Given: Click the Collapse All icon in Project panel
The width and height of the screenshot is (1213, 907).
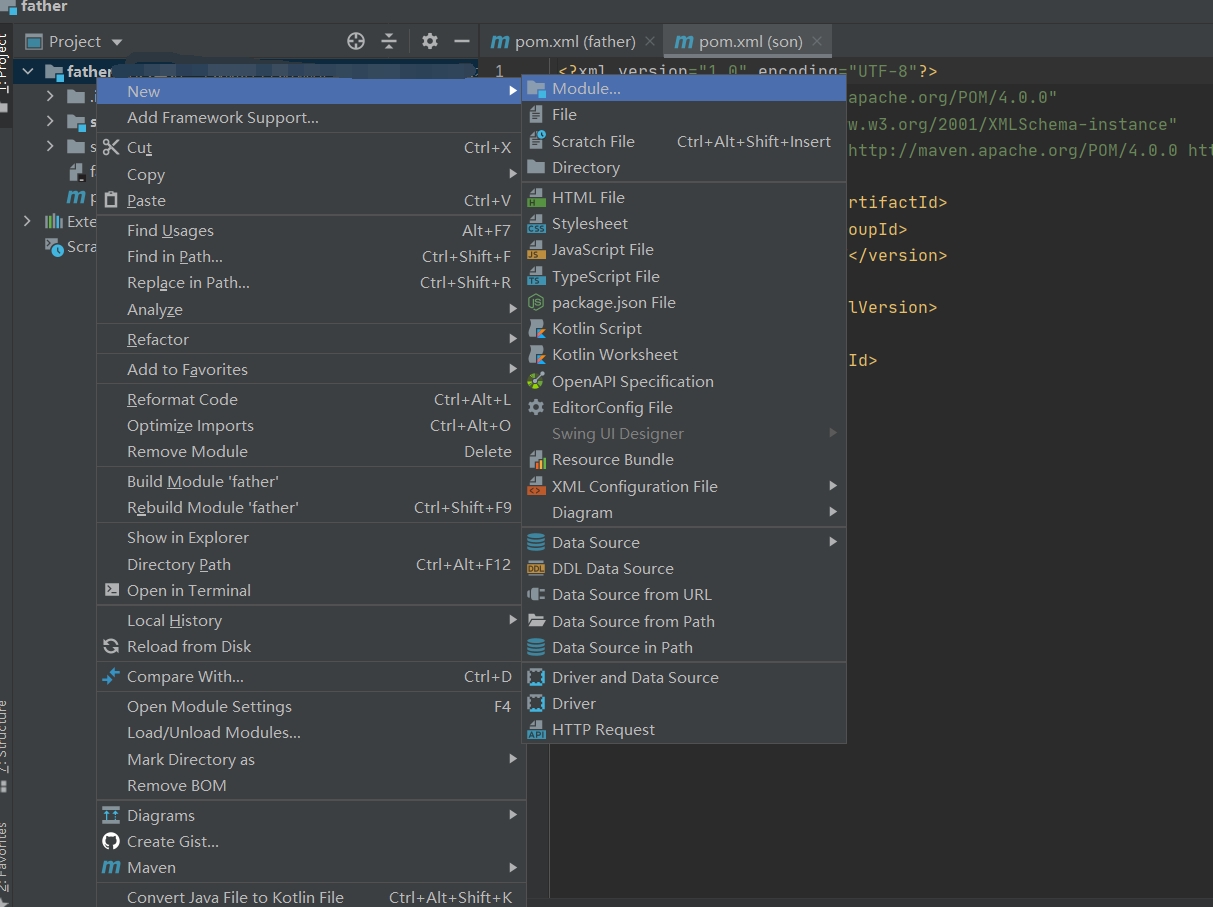Looking at the screenshot, I should coord(389,41).
